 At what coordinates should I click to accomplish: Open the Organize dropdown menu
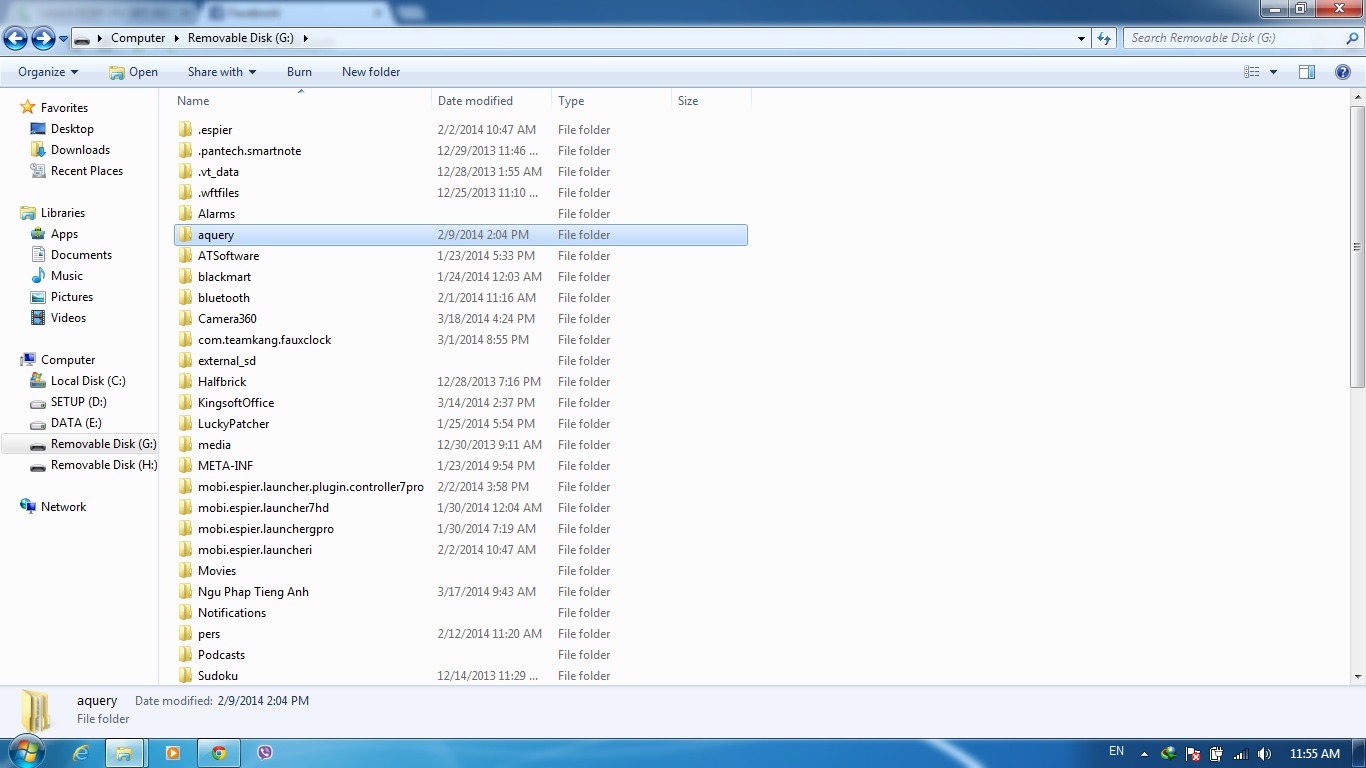pos(48,72)
